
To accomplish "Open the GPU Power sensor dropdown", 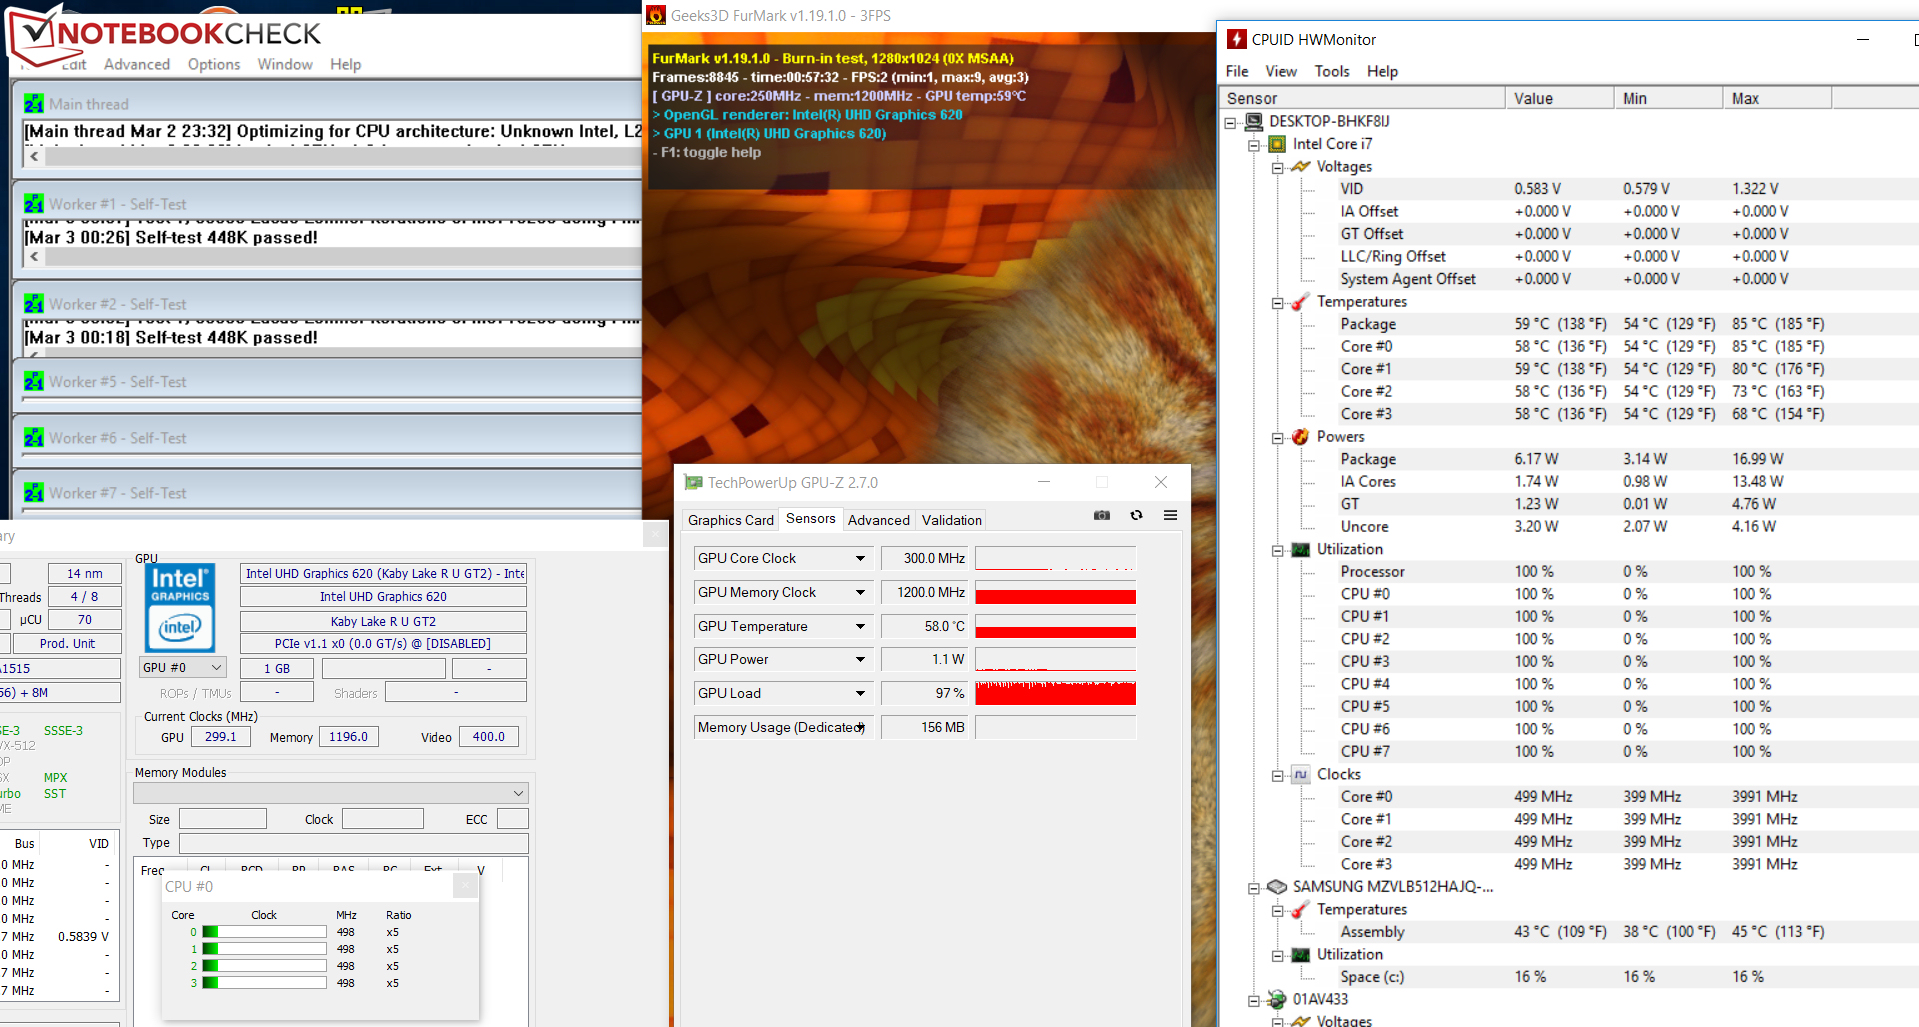I will click(860, 659).
